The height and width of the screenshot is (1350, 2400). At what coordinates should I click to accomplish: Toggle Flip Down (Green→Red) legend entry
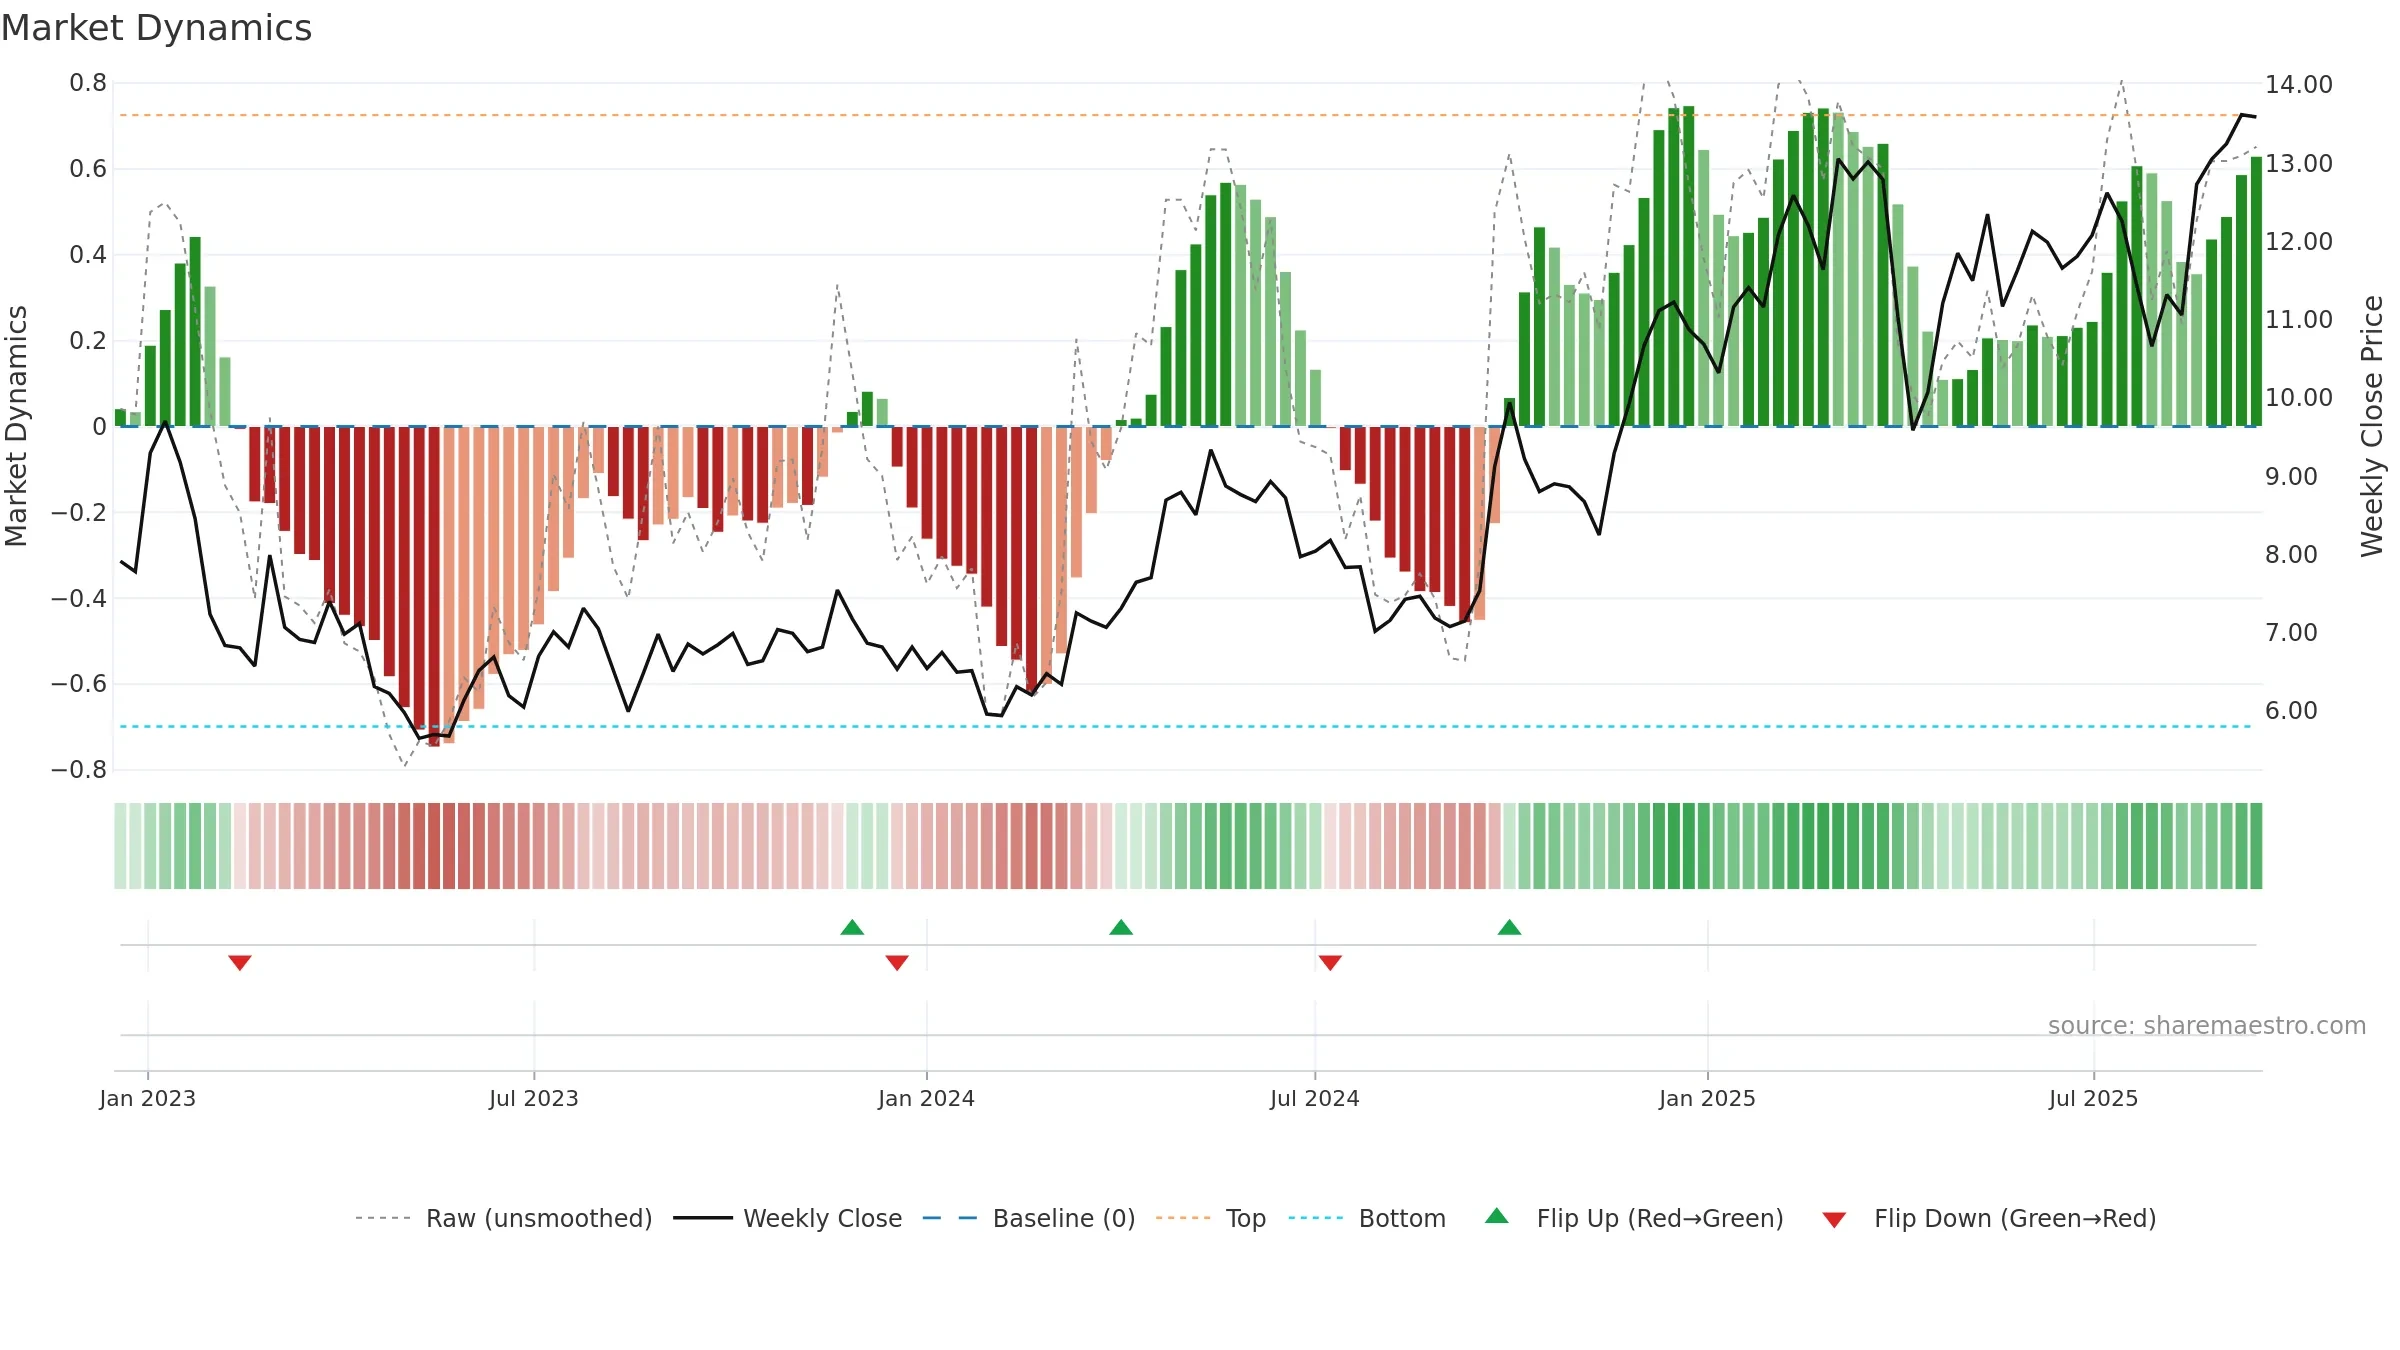tap(1989, 1218)
